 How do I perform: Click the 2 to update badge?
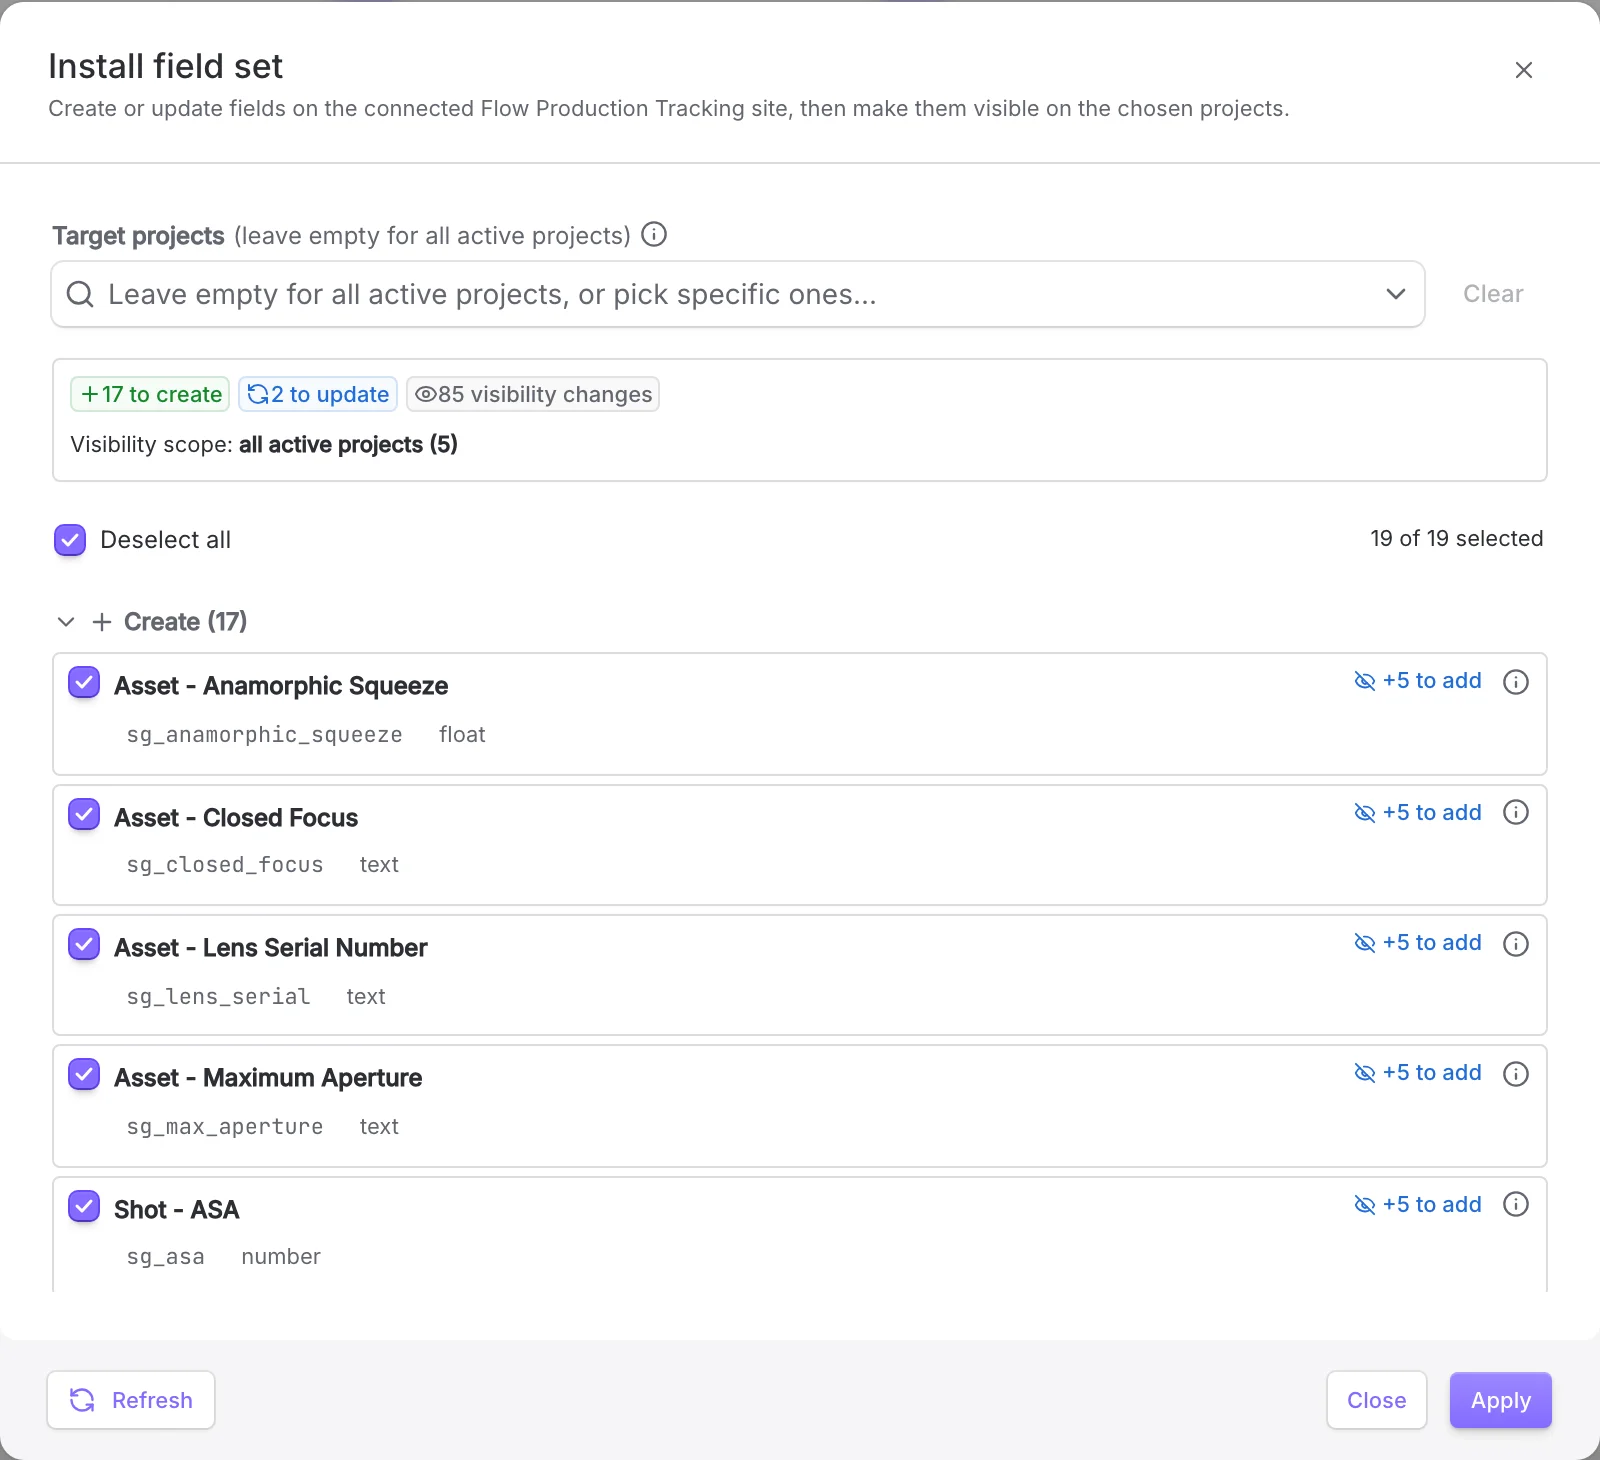(x=318, y=394)
